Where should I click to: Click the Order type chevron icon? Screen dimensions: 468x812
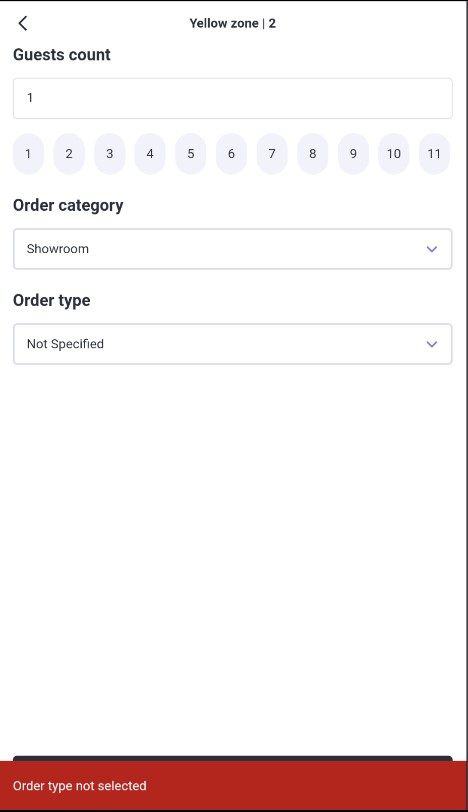pos(431,344)
